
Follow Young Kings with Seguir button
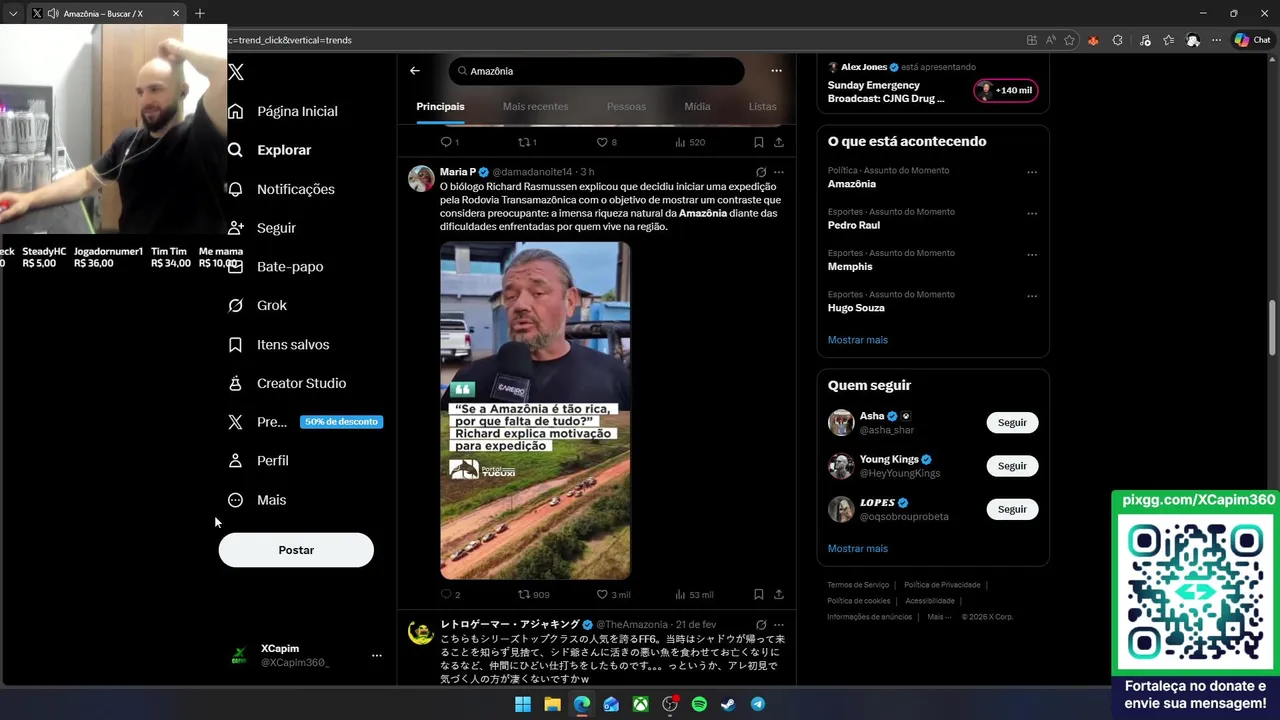coord(1012,466)
